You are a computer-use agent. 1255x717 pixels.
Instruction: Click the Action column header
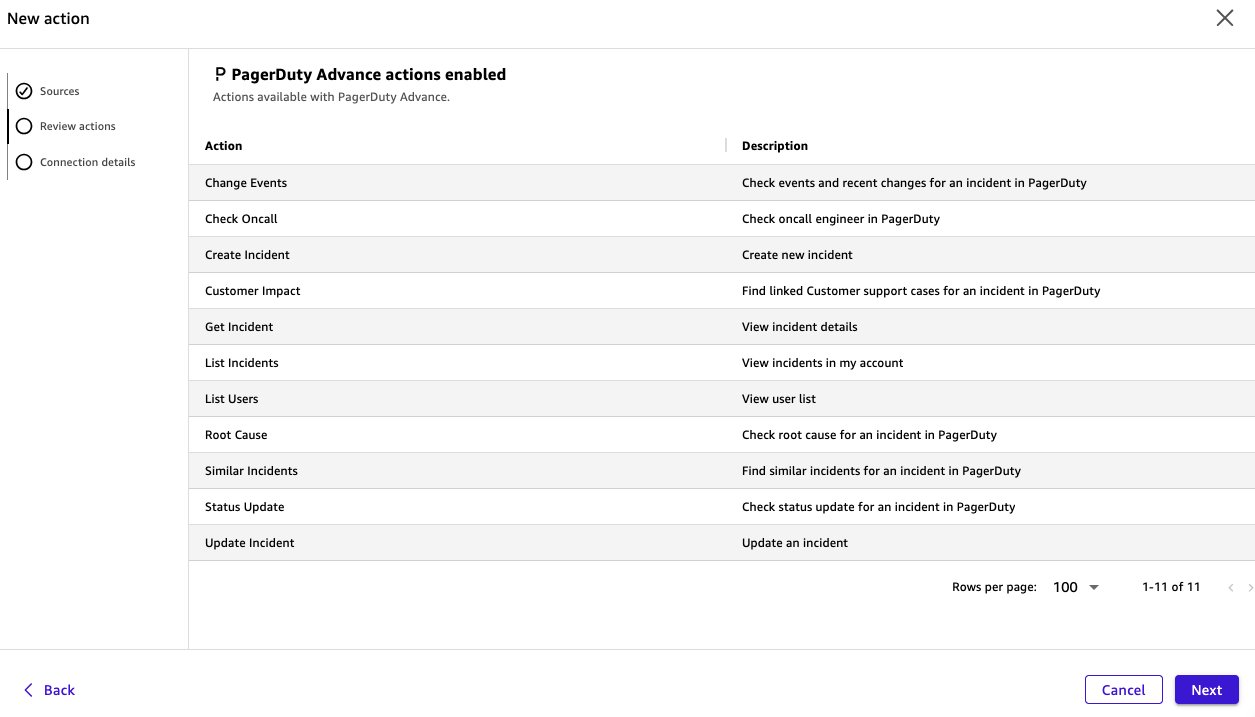pyautogui.click(x=223, y=145)
